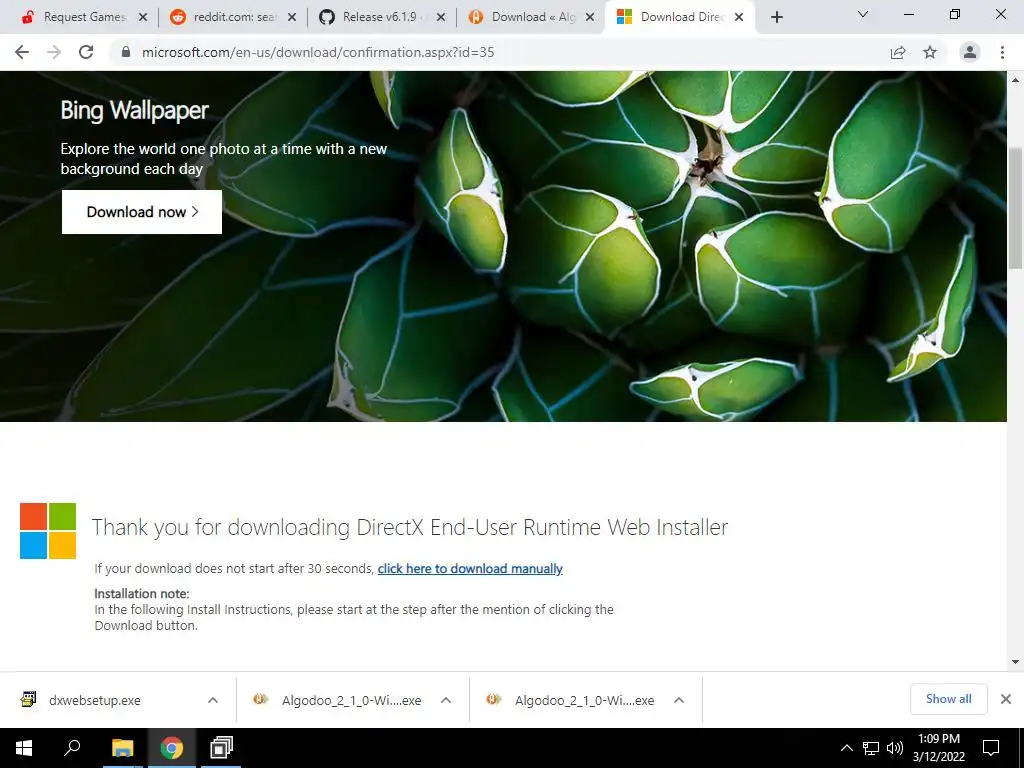Click the Chrome taskbar icon

172,748
